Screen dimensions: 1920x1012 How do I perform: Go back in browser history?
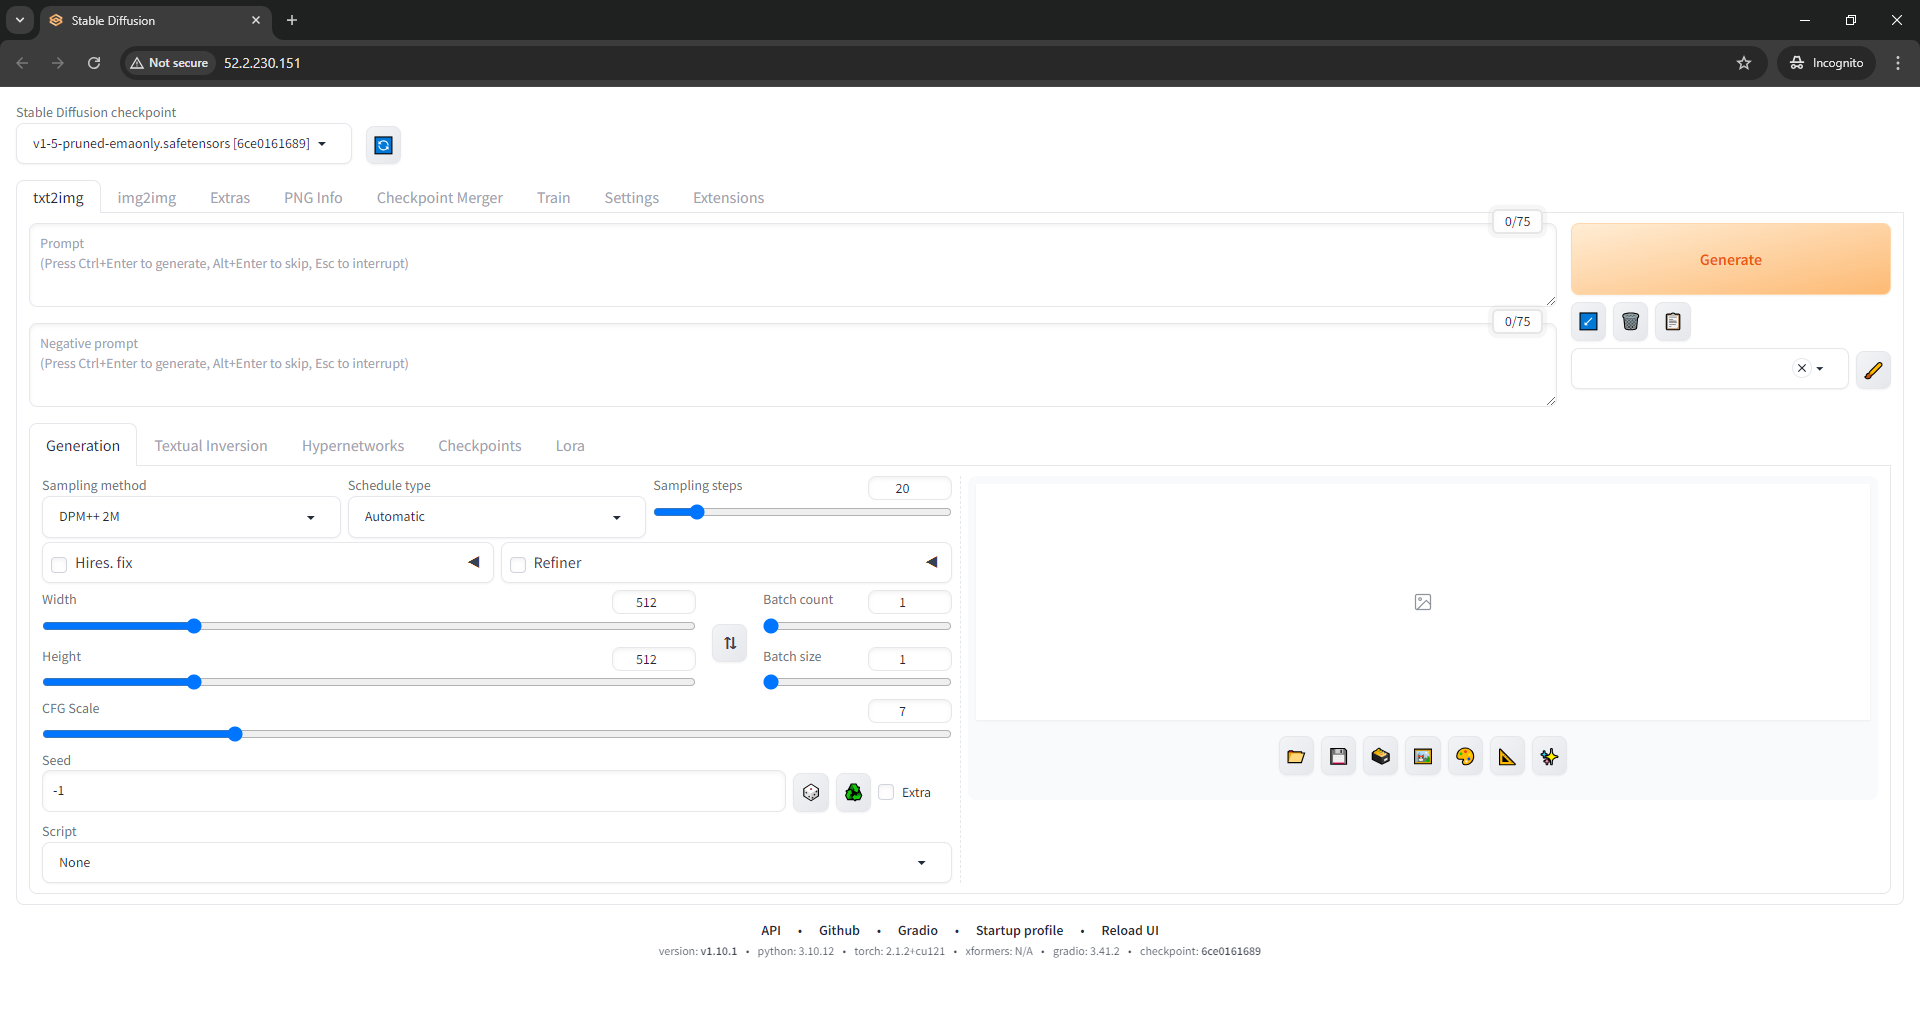pos(22,63)
